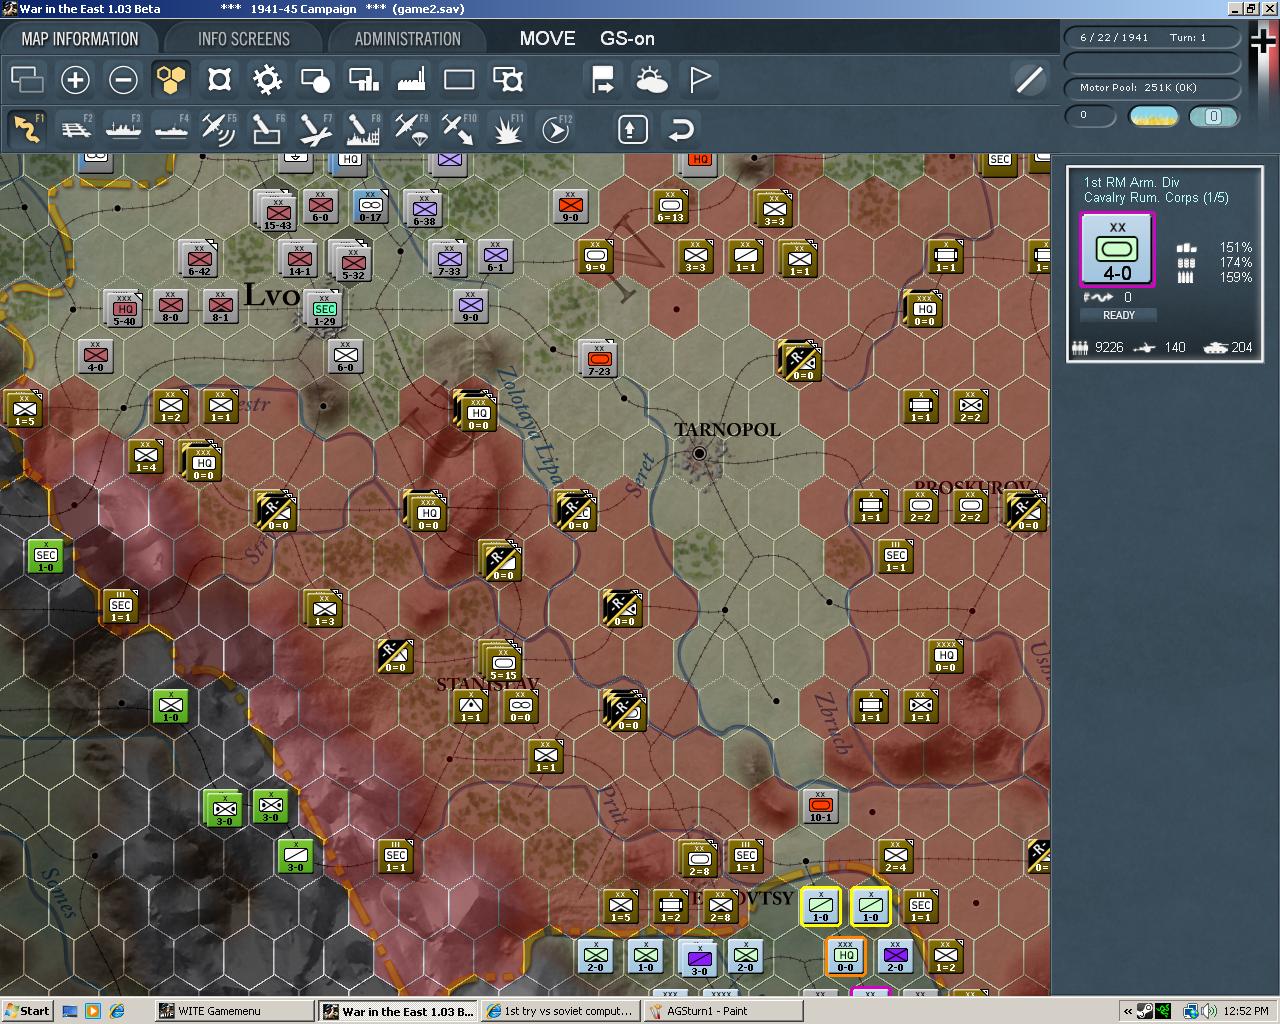Click the outlined pennant flag icon
The height and width of the screenshot is (1024, 1280).
tap(699, 80)
